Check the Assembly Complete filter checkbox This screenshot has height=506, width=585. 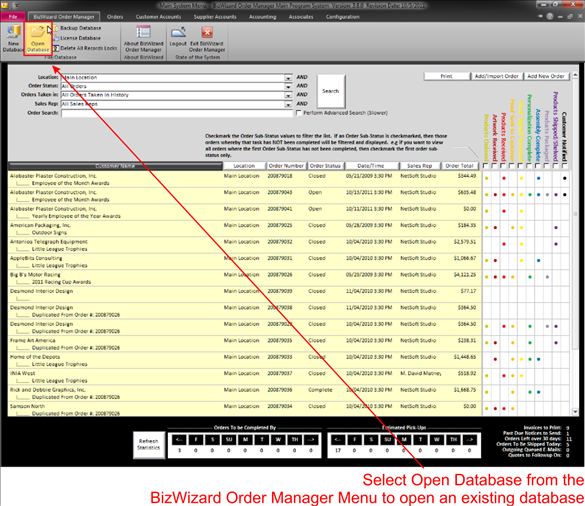pyautogui.click(x=538, y=166)
